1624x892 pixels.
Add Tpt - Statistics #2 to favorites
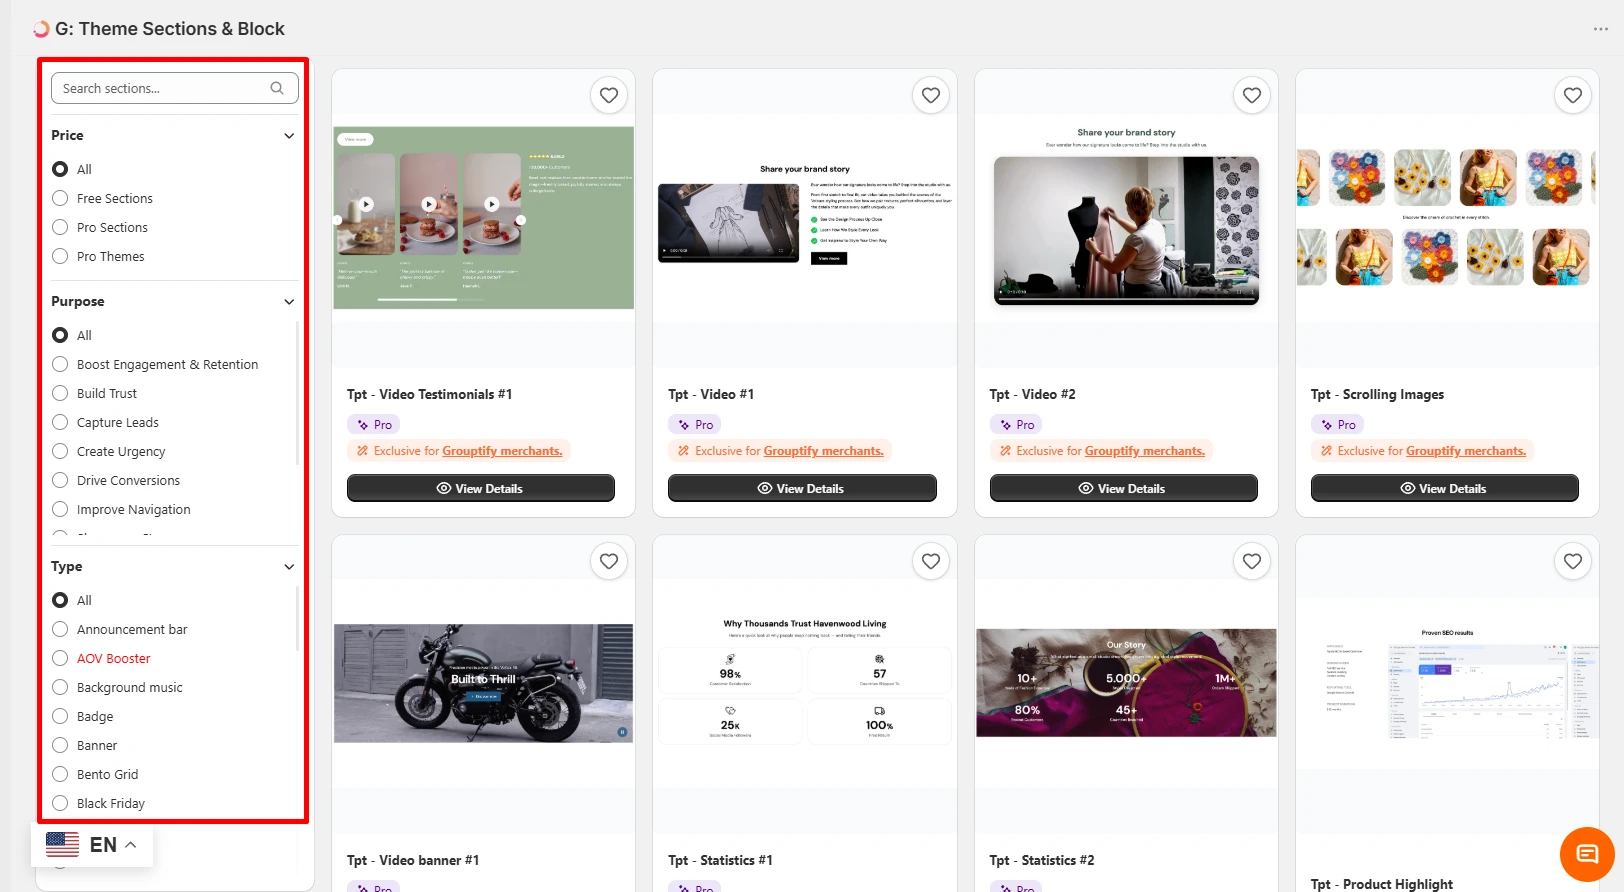1252,561
